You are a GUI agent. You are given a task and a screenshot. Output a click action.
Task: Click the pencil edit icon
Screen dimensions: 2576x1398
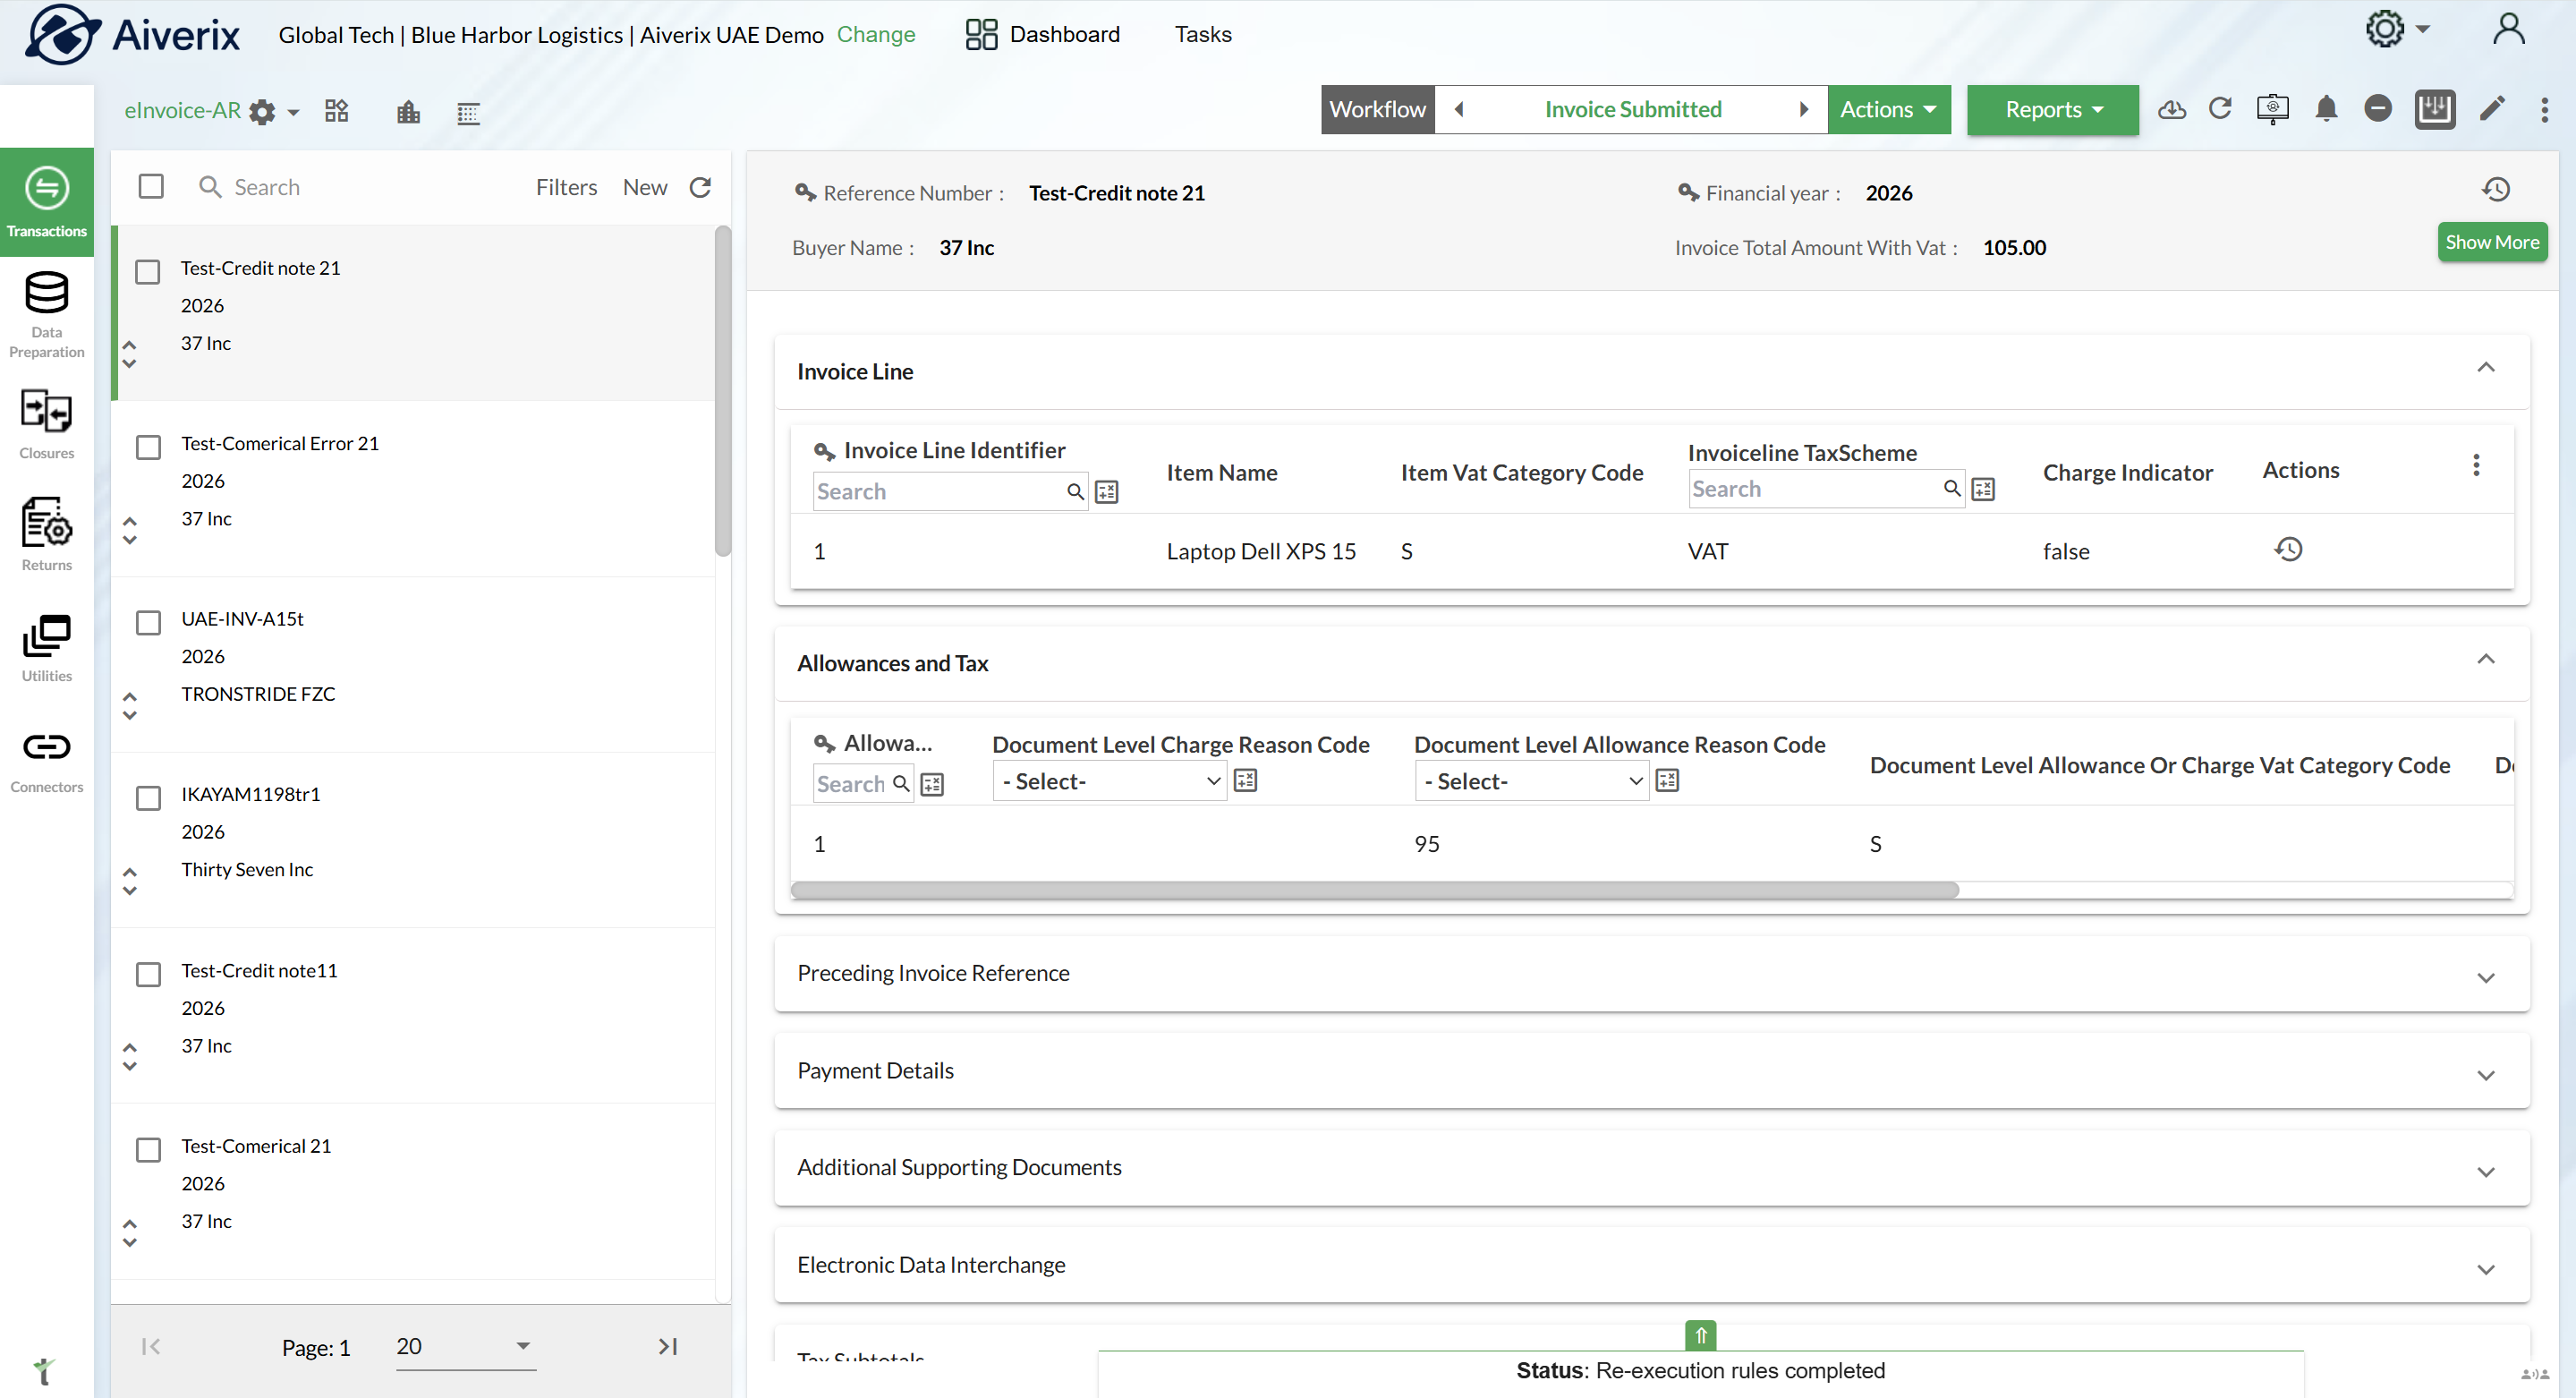2492,108
